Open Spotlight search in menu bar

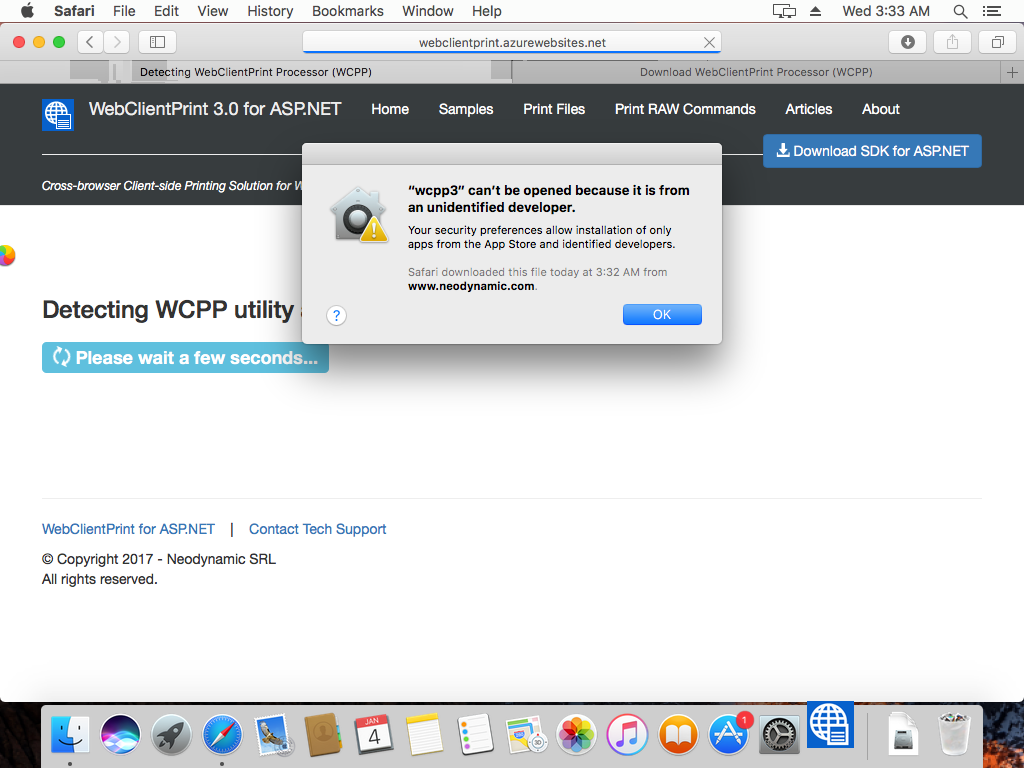960,11
